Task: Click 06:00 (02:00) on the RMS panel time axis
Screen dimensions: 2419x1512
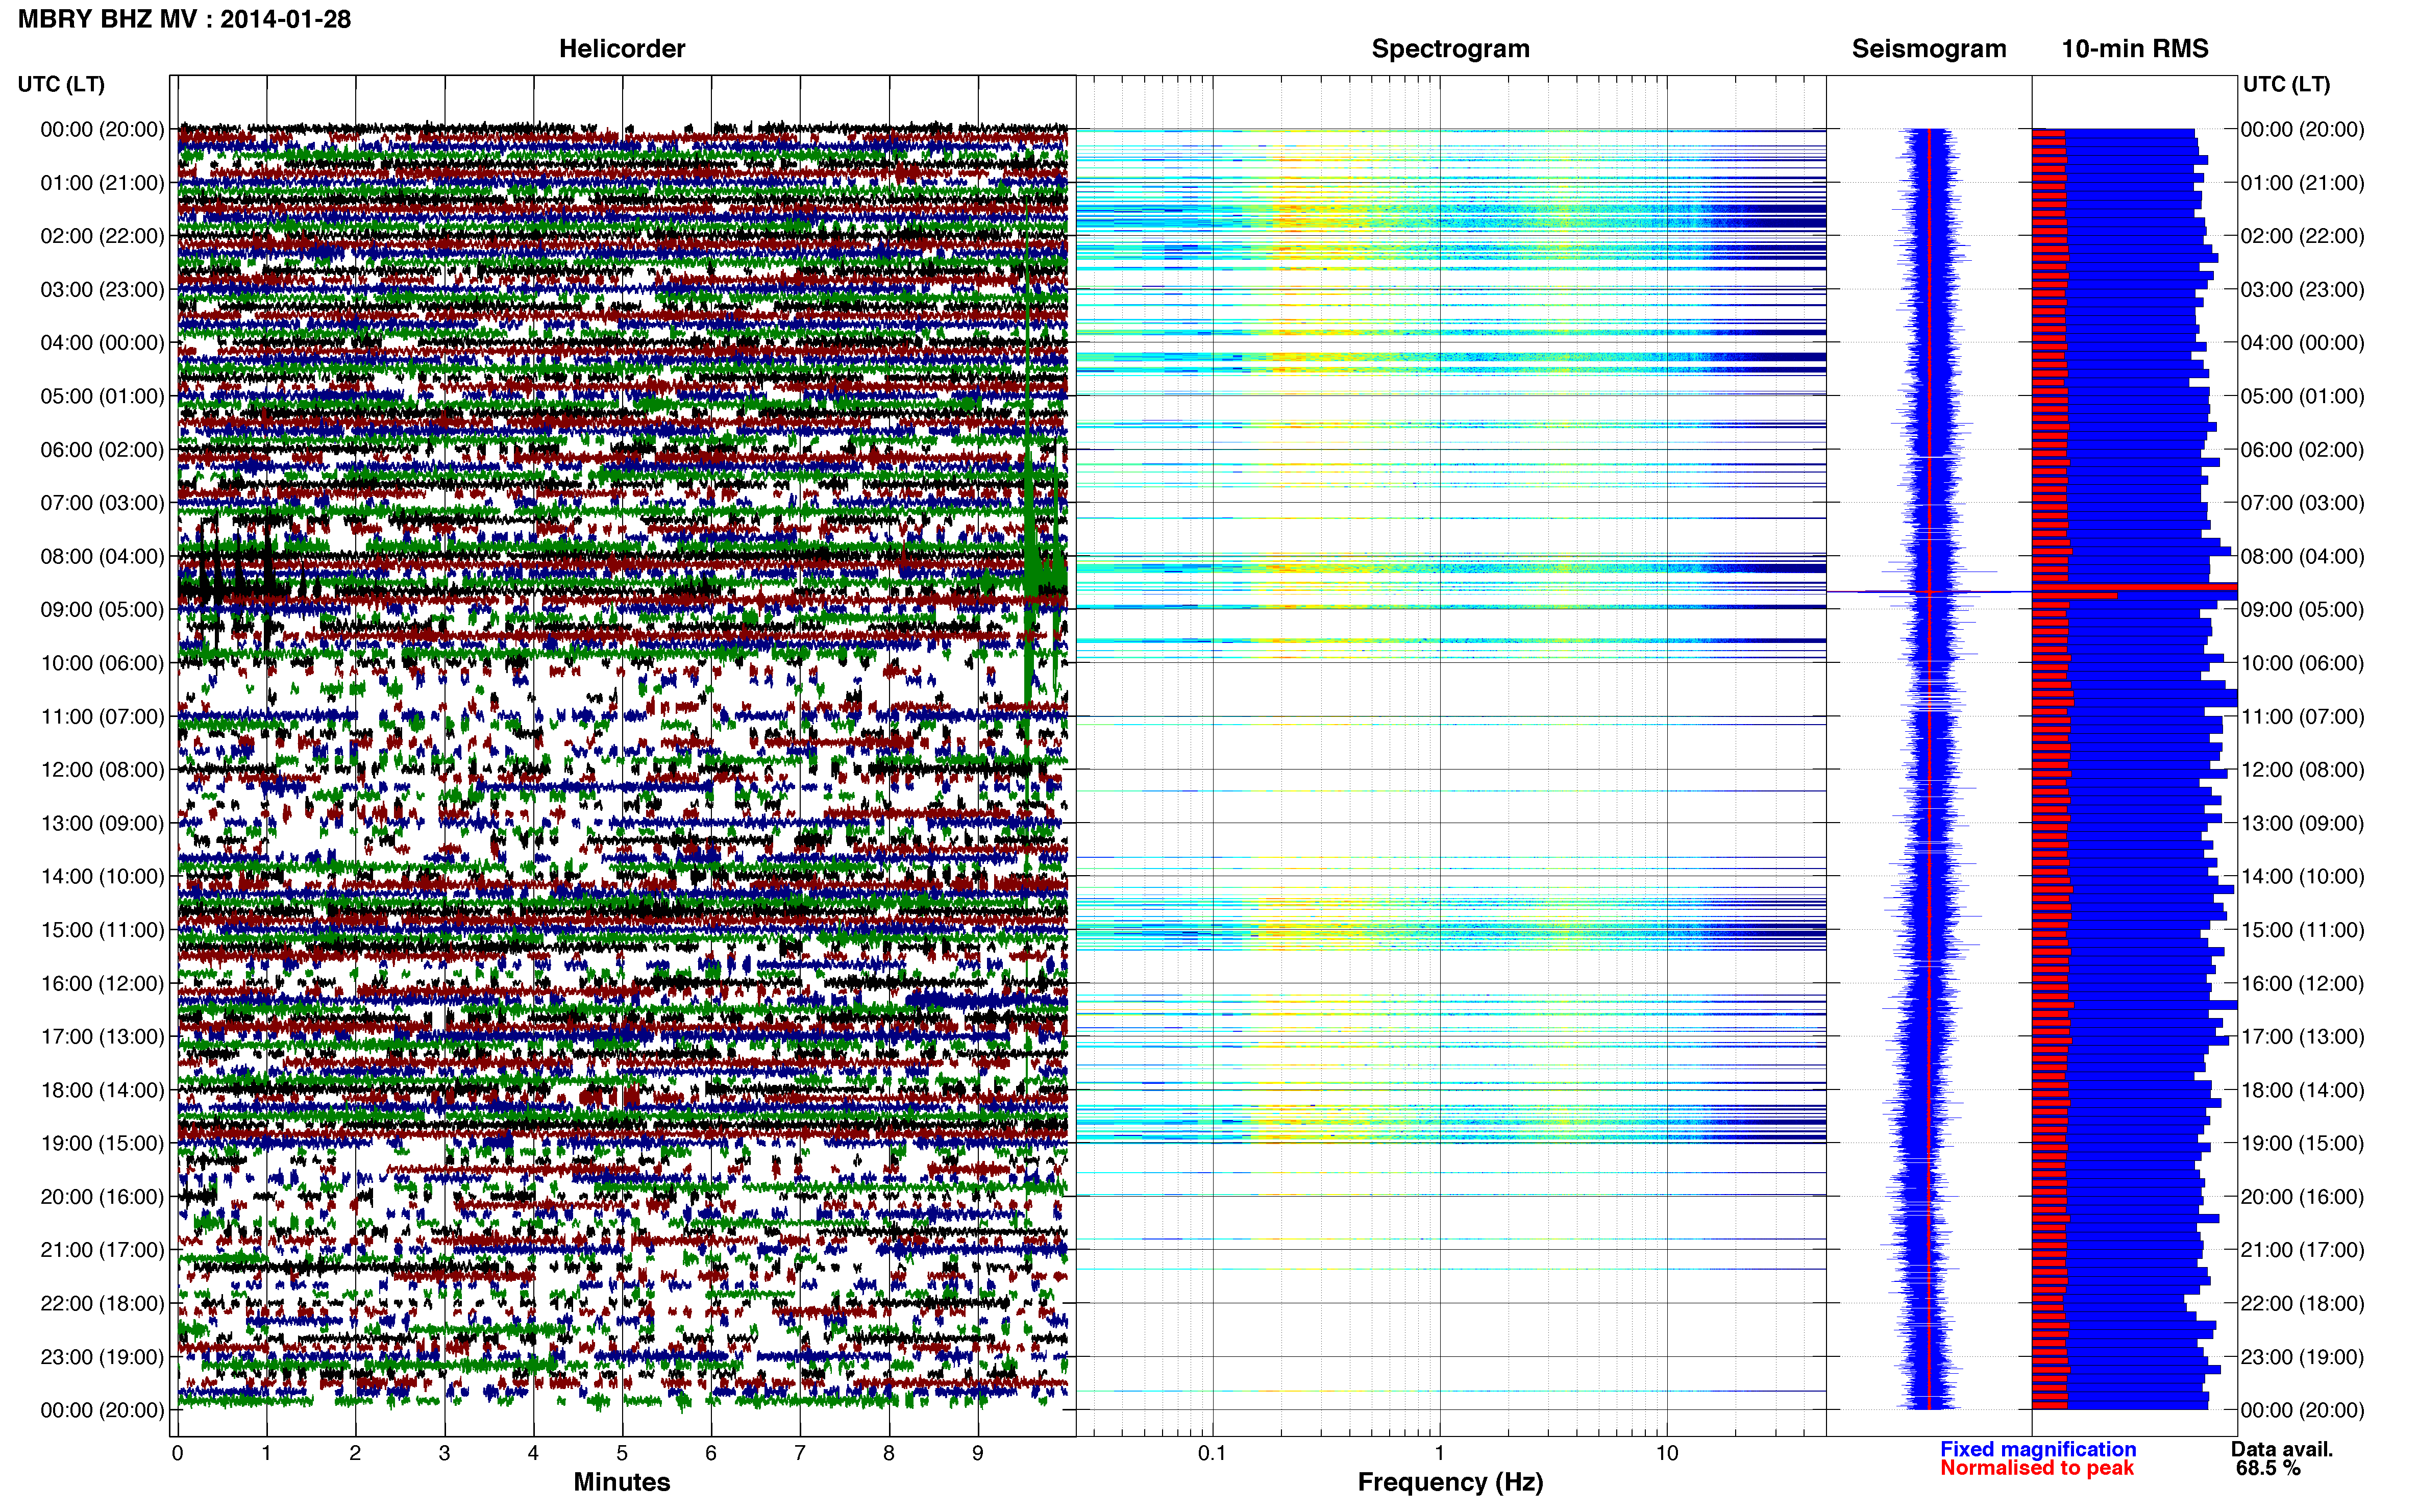Action: (x=2302, y=450)
